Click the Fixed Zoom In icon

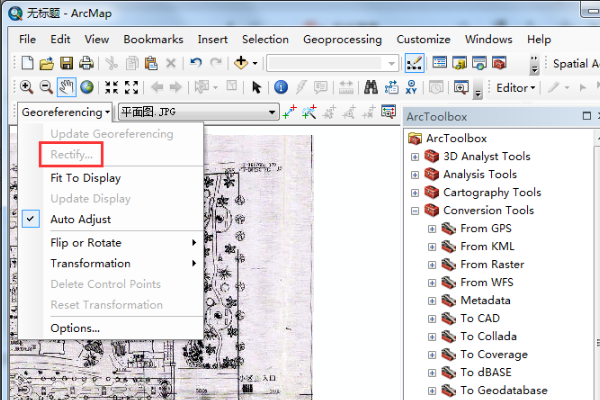coord(112,87)
